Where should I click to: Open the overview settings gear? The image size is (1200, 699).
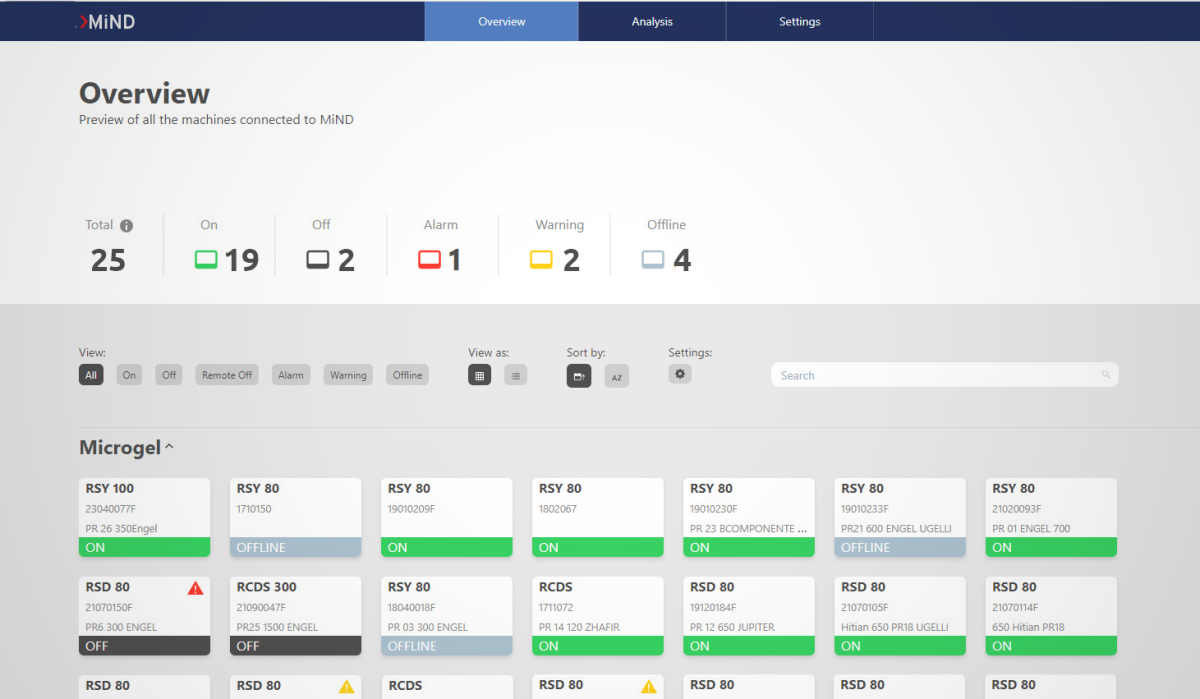(680, 373)
